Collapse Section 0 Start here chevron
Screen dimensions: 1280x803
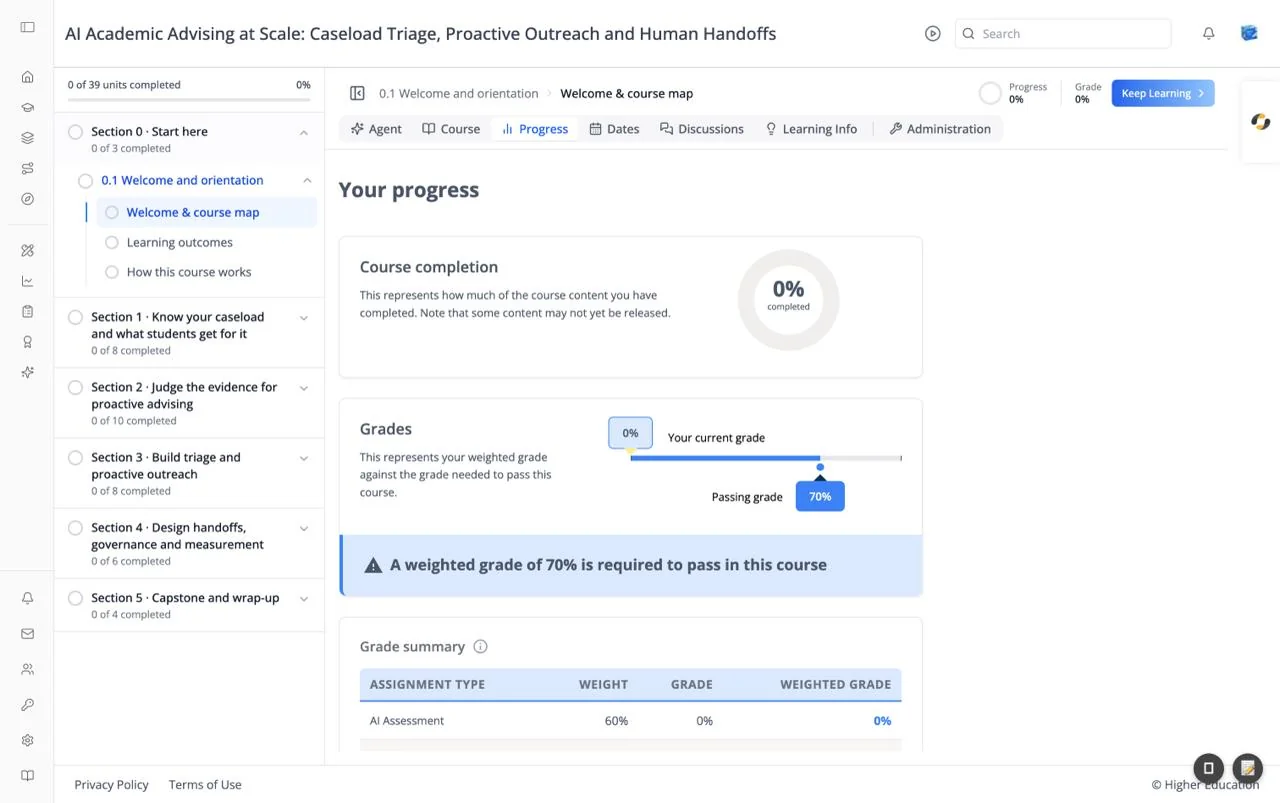(304, 132)
